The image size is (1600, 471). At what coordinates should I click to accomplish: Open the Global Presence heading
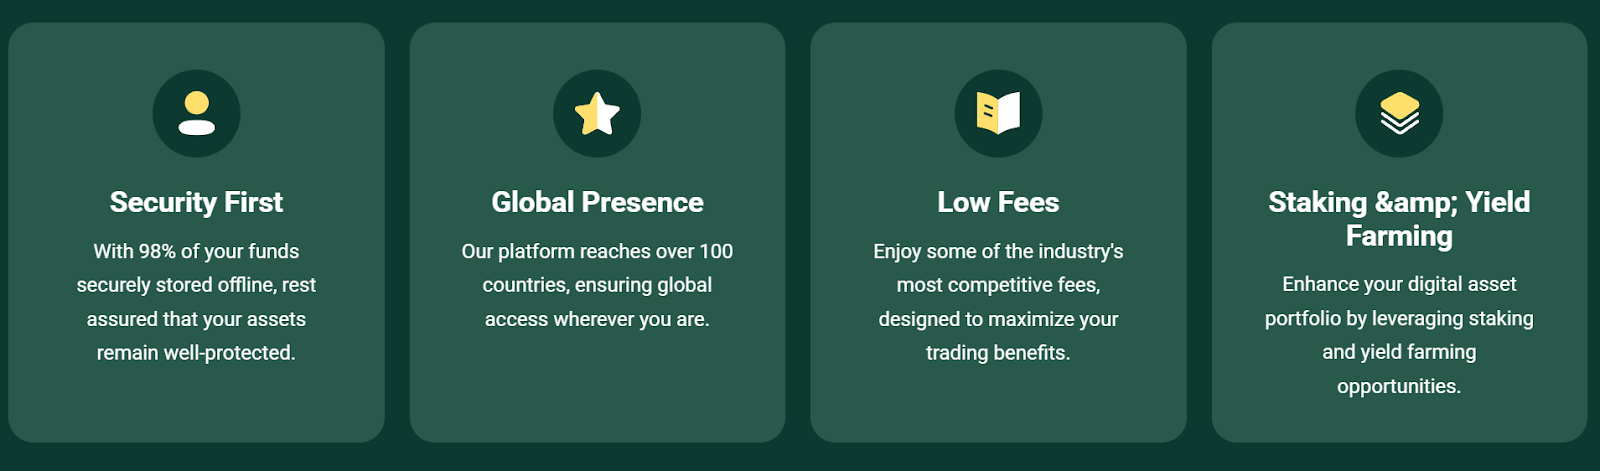click(597, 202)
